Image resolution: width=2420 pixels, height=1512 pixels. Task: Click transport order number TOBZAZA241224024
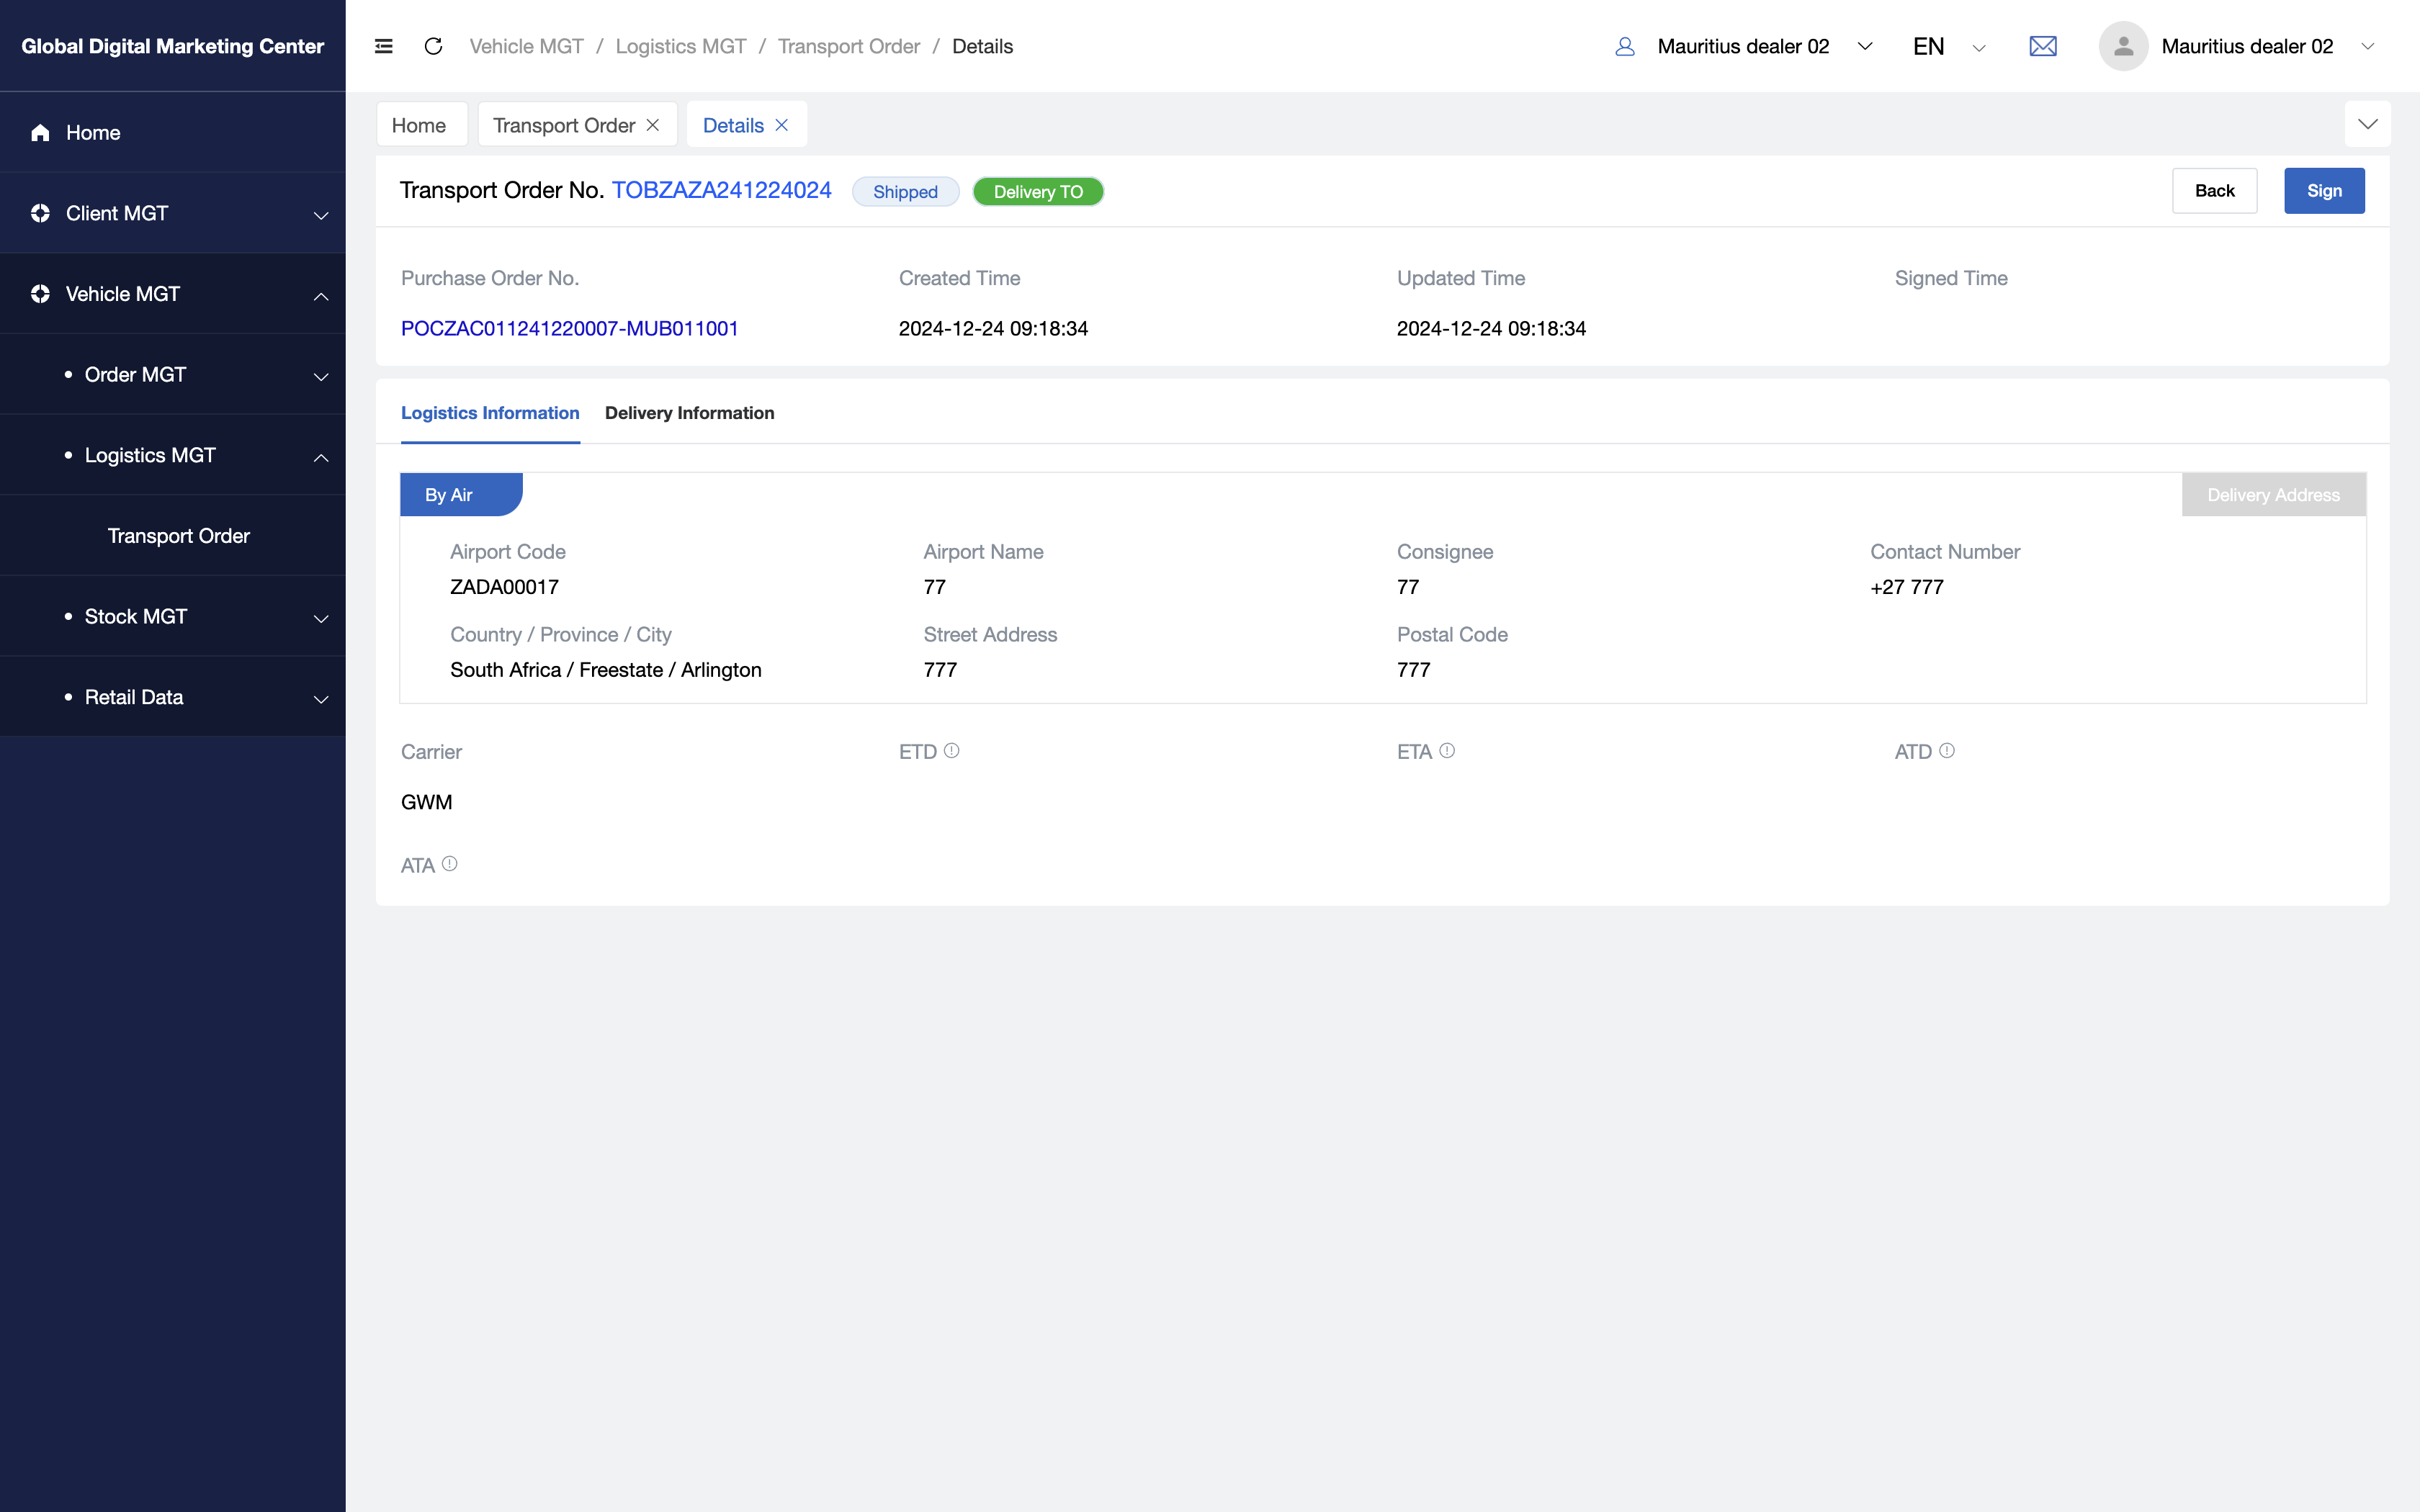point(721,190)
